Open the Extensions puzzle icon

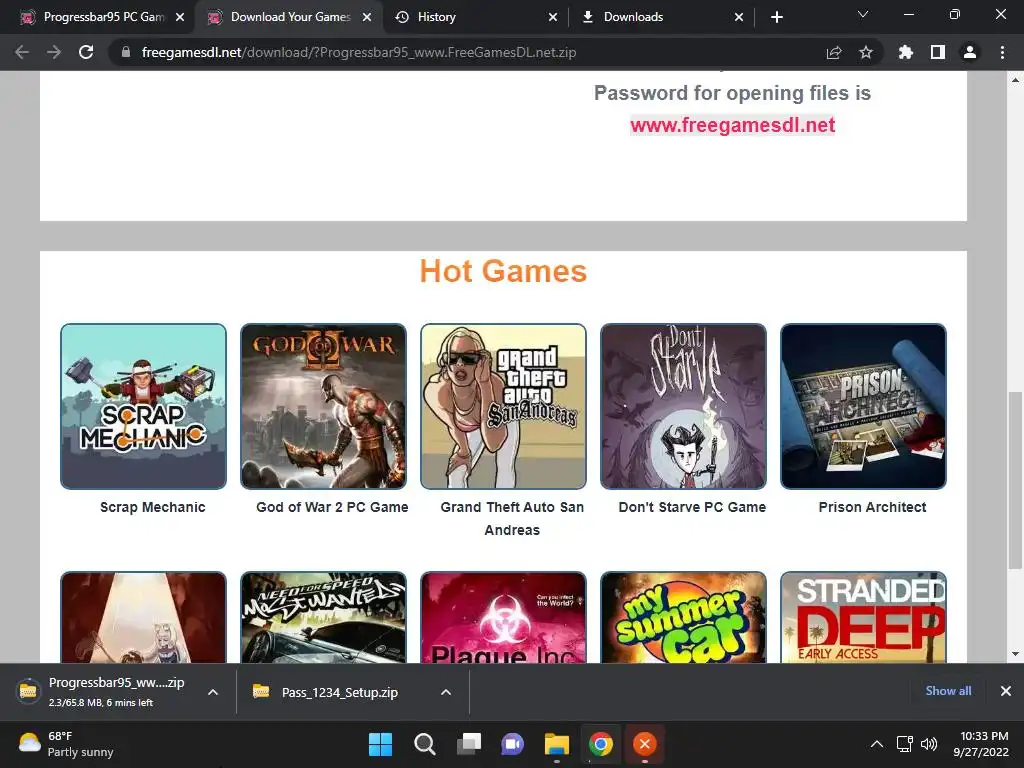click(906, 52)
